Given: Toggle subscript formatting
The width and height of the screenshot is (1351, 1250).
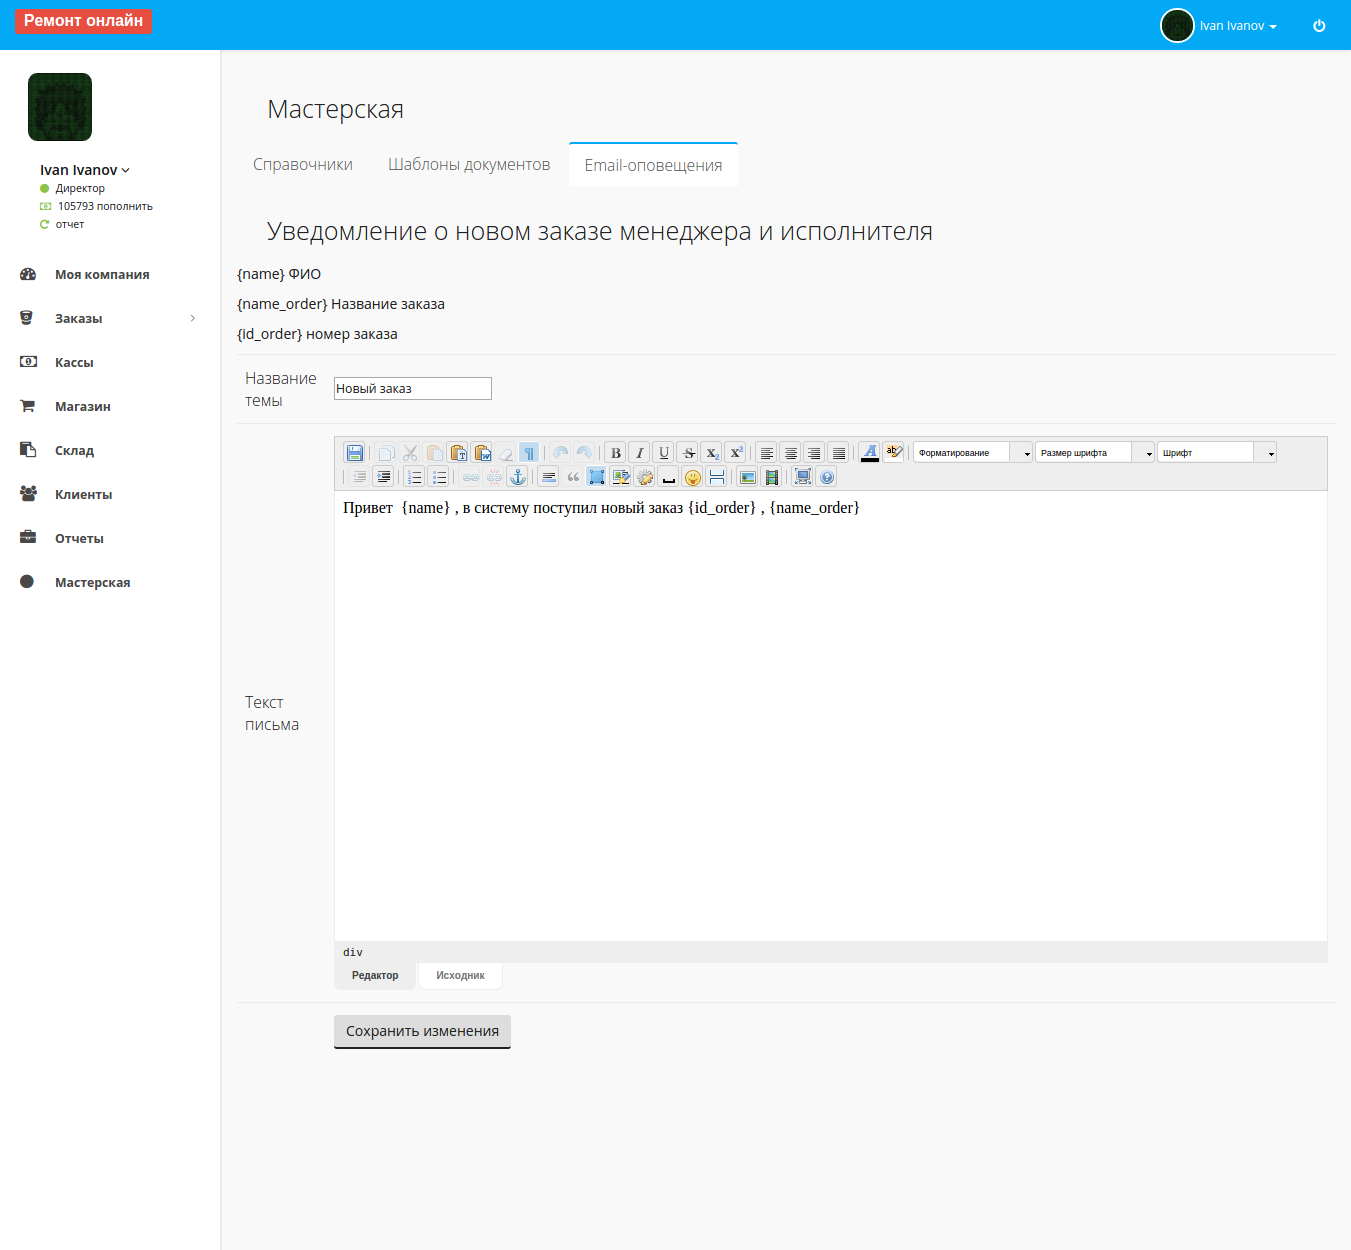Looking at the screenshot, I should coord(712,453).
